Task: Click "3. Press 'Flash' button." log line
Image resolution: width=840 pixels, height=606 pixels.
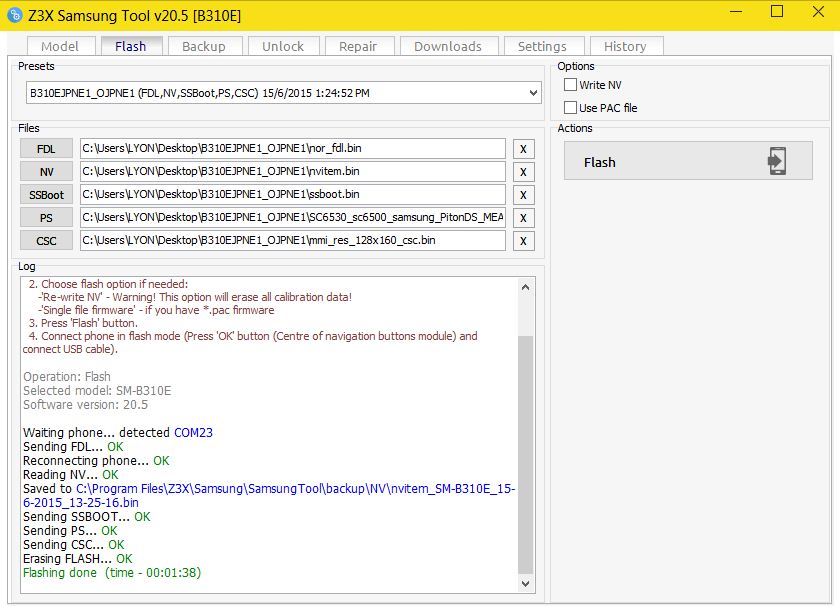Action: [83, 323]
